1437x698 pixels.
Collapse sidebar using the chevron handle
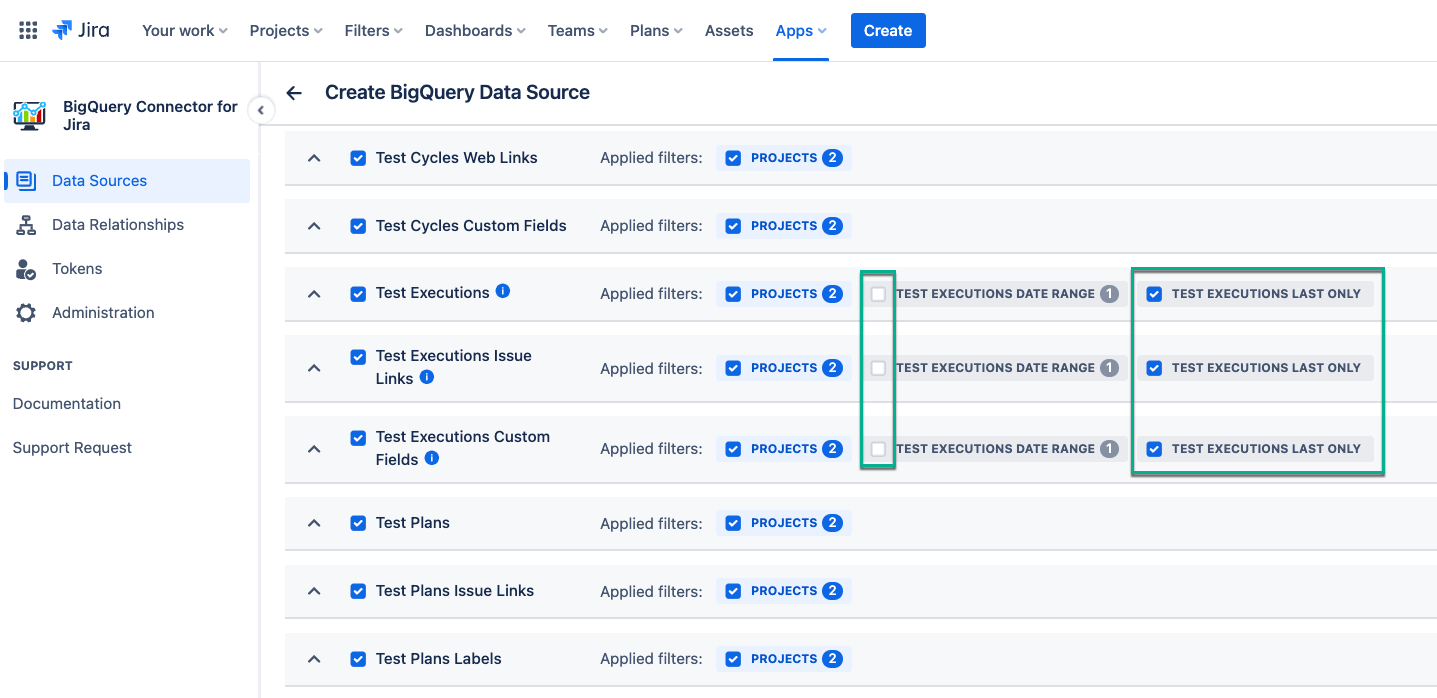(x=260, y=110)
